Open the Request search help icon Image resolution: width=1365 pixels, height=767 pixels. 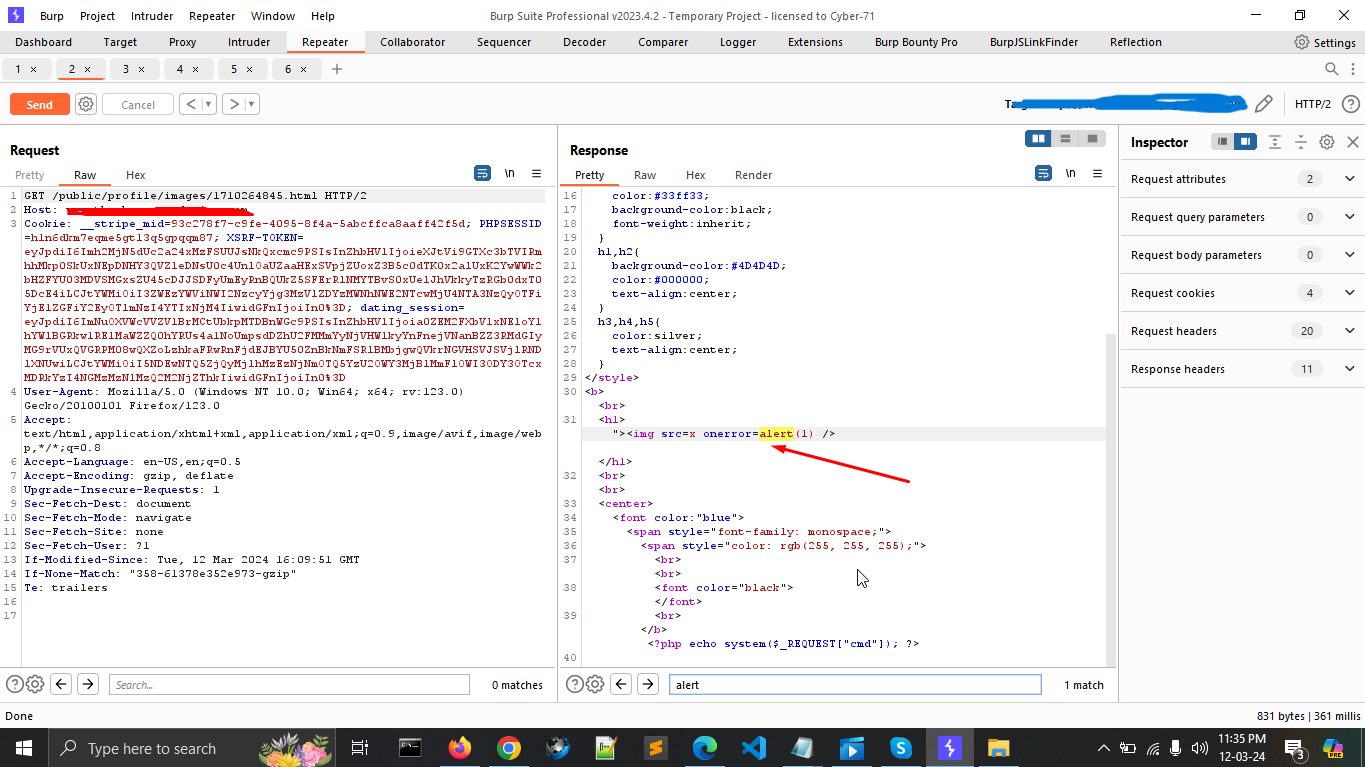(15, 684)
